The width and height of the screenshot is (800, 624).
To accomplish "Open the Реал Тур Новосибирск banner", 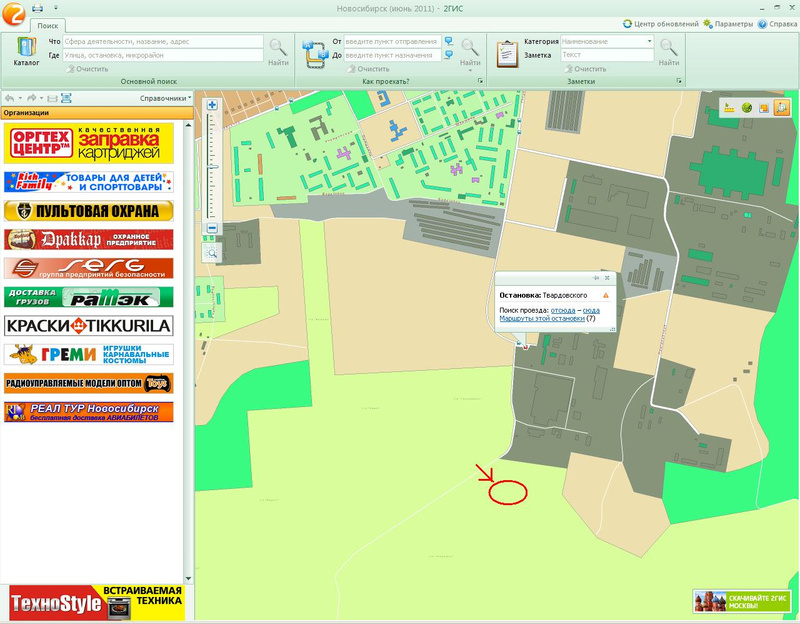I will [89, 412].
